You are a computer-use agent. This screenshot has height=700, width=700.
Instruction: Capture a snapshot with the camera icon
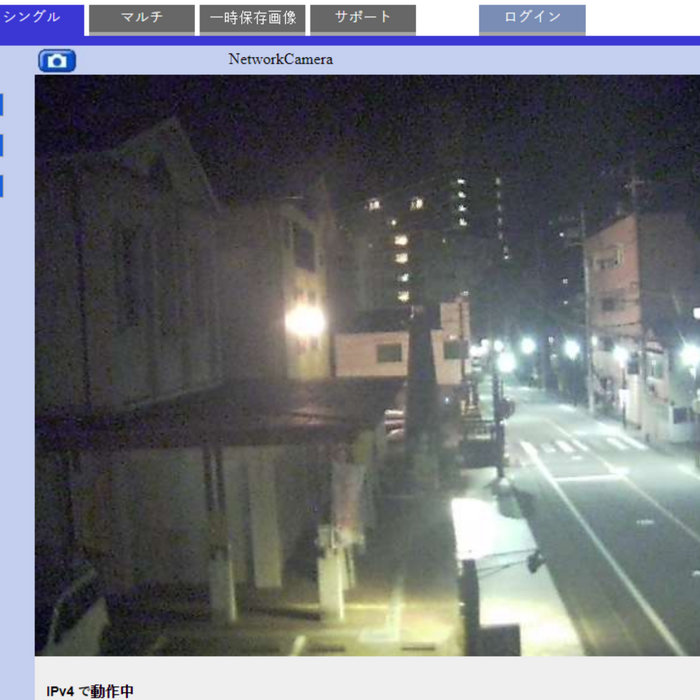(57, 61)
